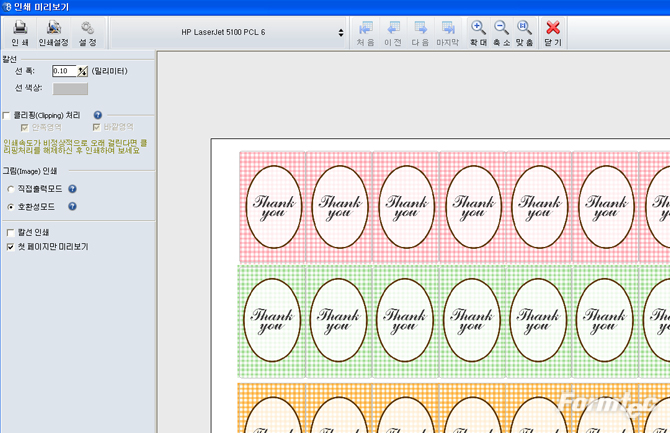Go to previous page with 이전
The height and width of the screenshot is (433, 670).
(x=393, y=33)
